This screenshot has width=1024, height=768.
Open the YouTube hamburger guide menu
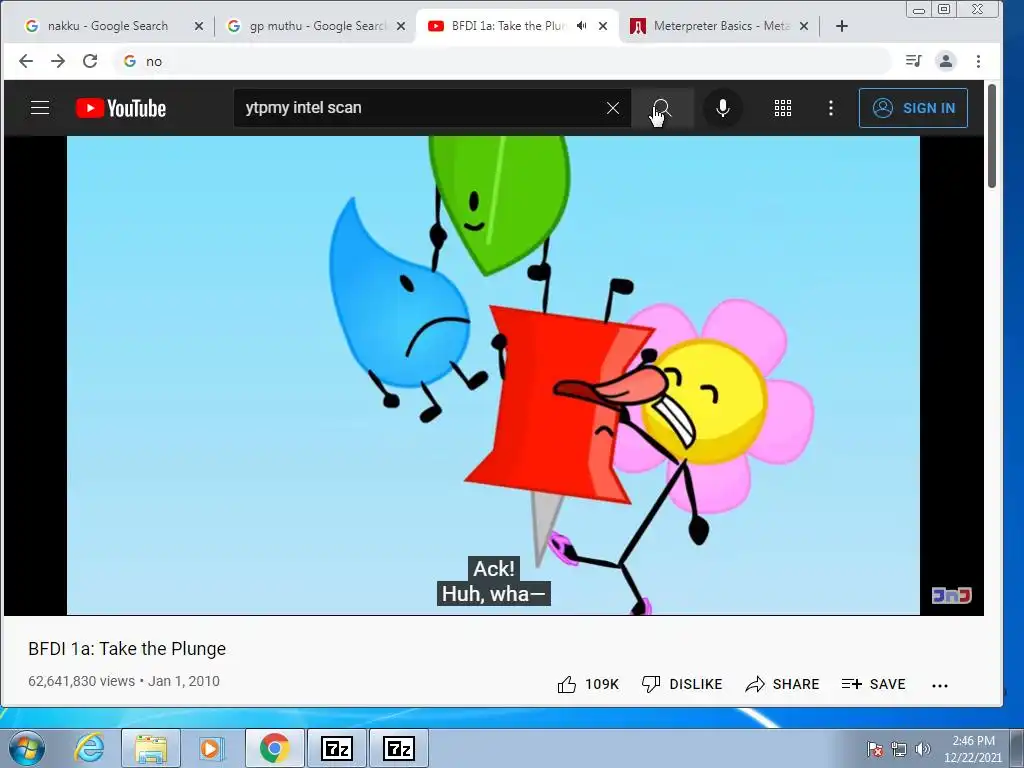[40, 108]
